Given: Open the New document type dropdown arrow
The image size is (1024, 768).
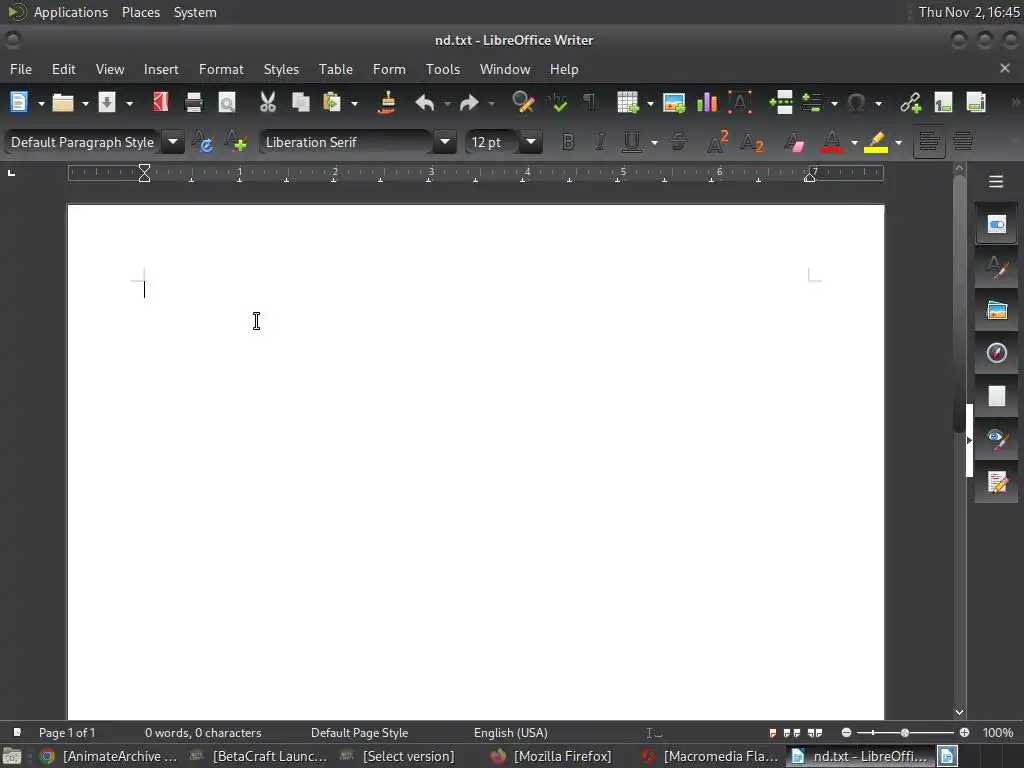Looking at the screenshot, I should point(40,103).
